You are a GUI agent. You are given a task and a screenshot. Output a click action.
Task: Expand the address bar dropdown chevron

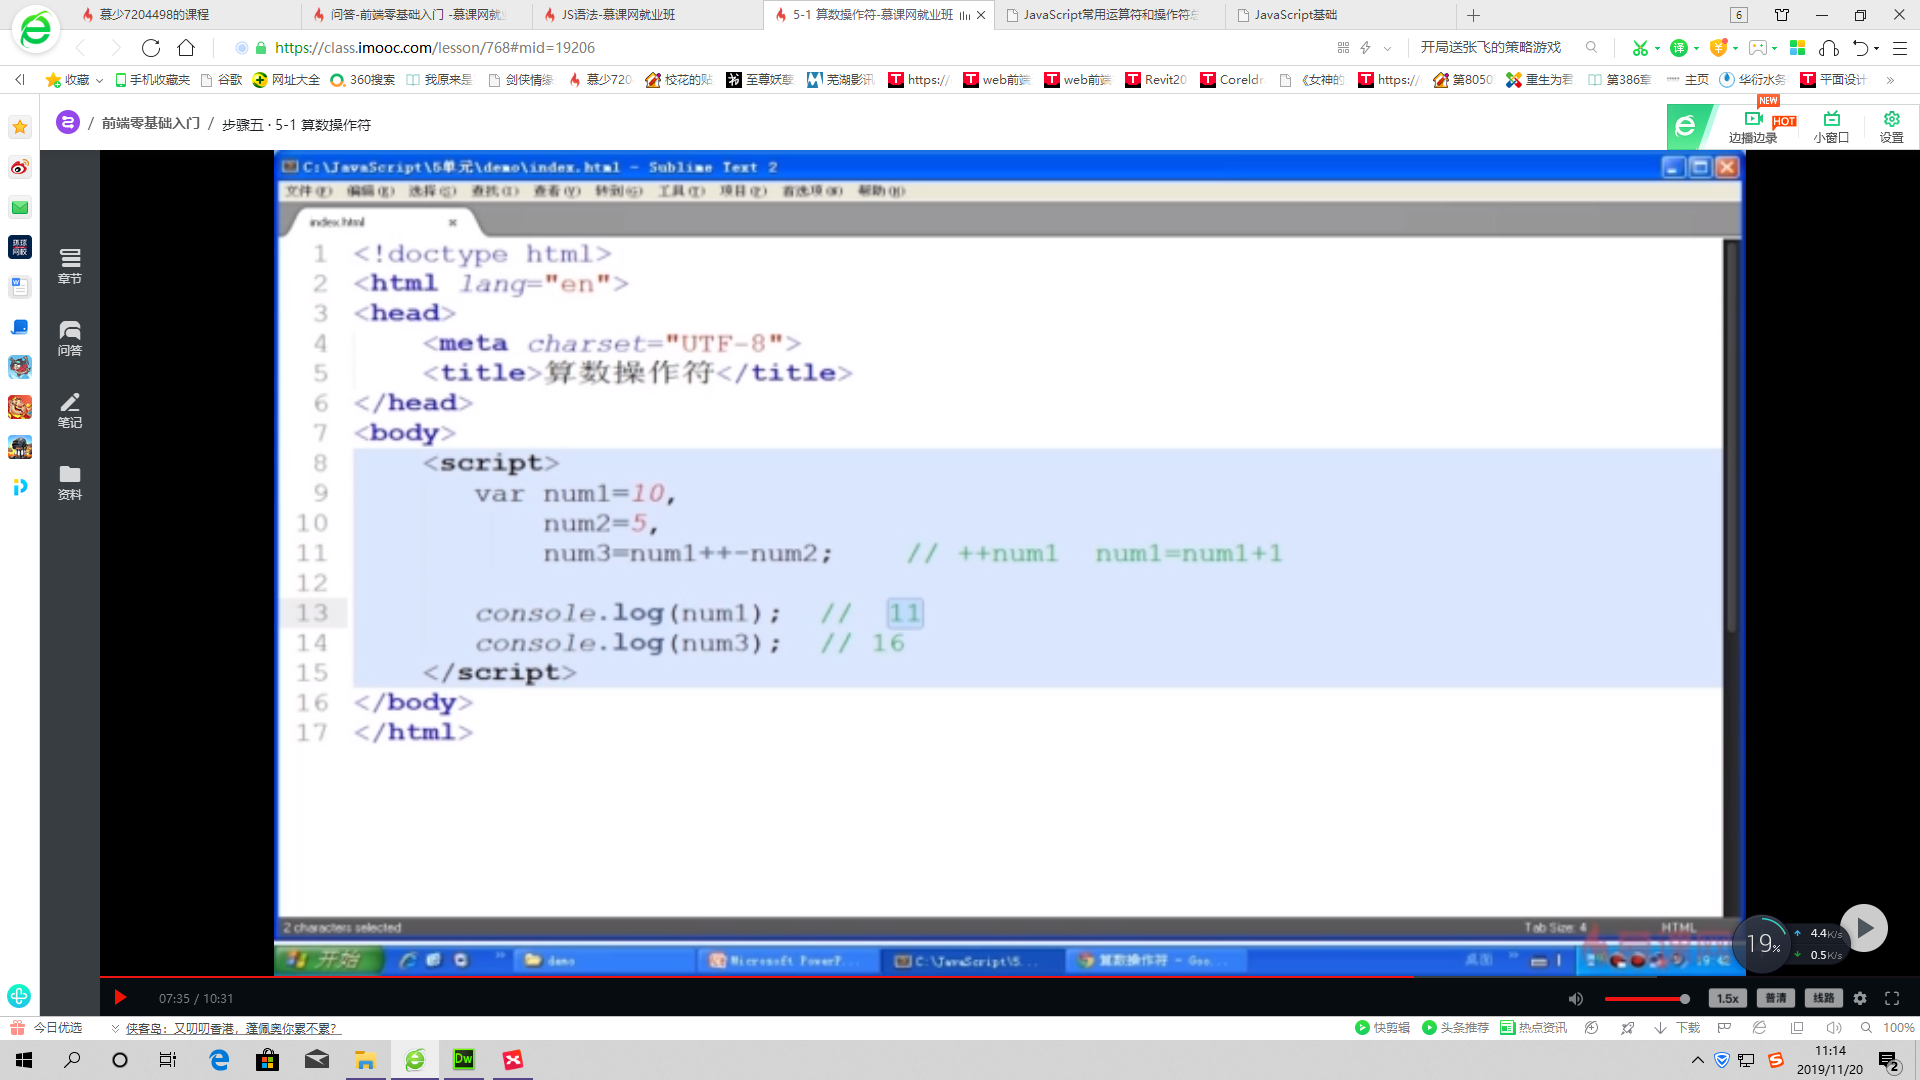[1388, 48]
